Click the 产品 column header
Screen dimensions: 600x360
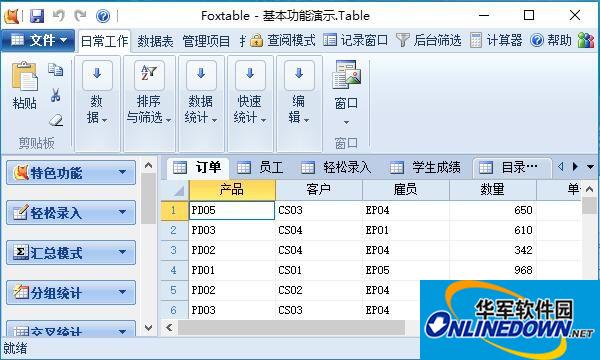[232, 189]
